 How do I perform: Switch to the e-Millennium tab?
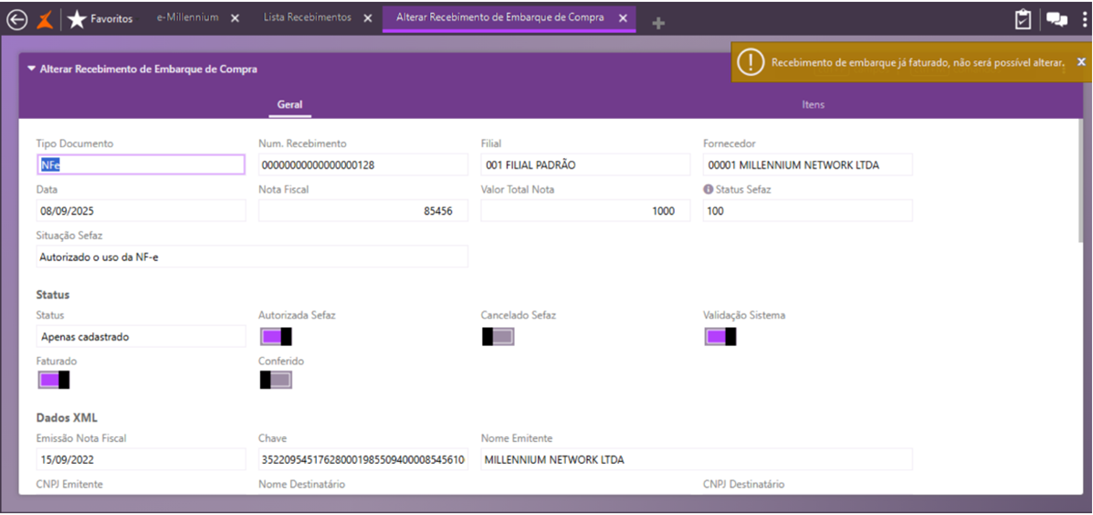pos(187,18)
